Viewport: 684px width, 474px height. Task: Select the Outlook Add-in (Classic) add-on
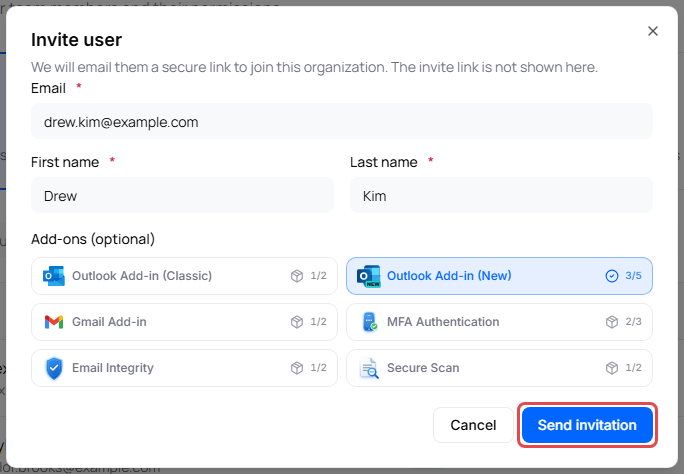tap(184, 276)
